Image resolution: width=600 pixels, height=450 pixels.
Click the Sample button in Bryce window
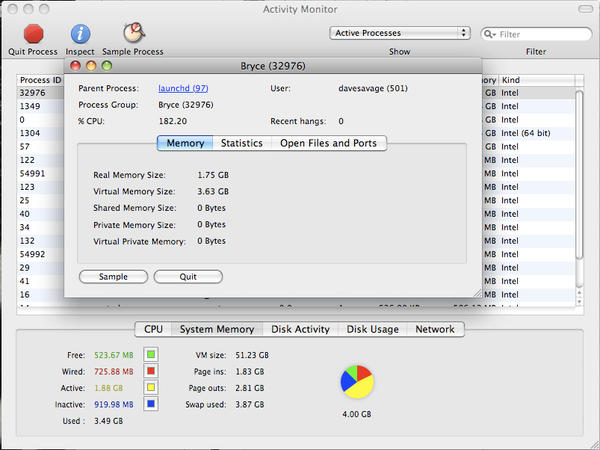tap(113, 277)
